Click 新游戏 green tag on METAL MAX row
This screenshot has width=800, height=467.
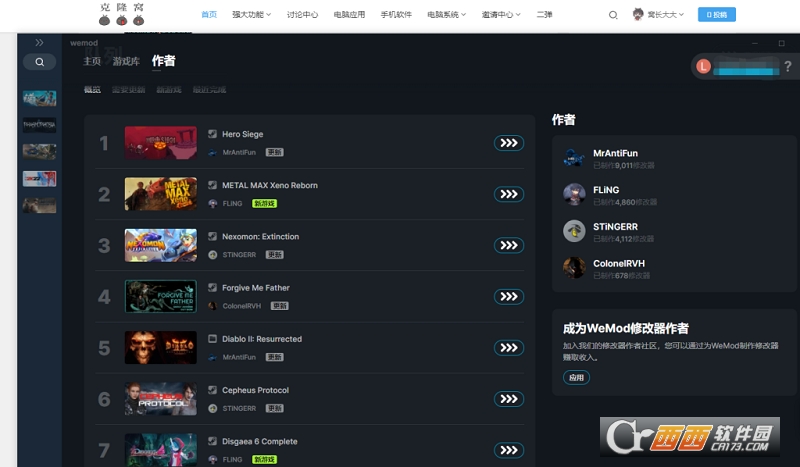(x=264, y=203)
